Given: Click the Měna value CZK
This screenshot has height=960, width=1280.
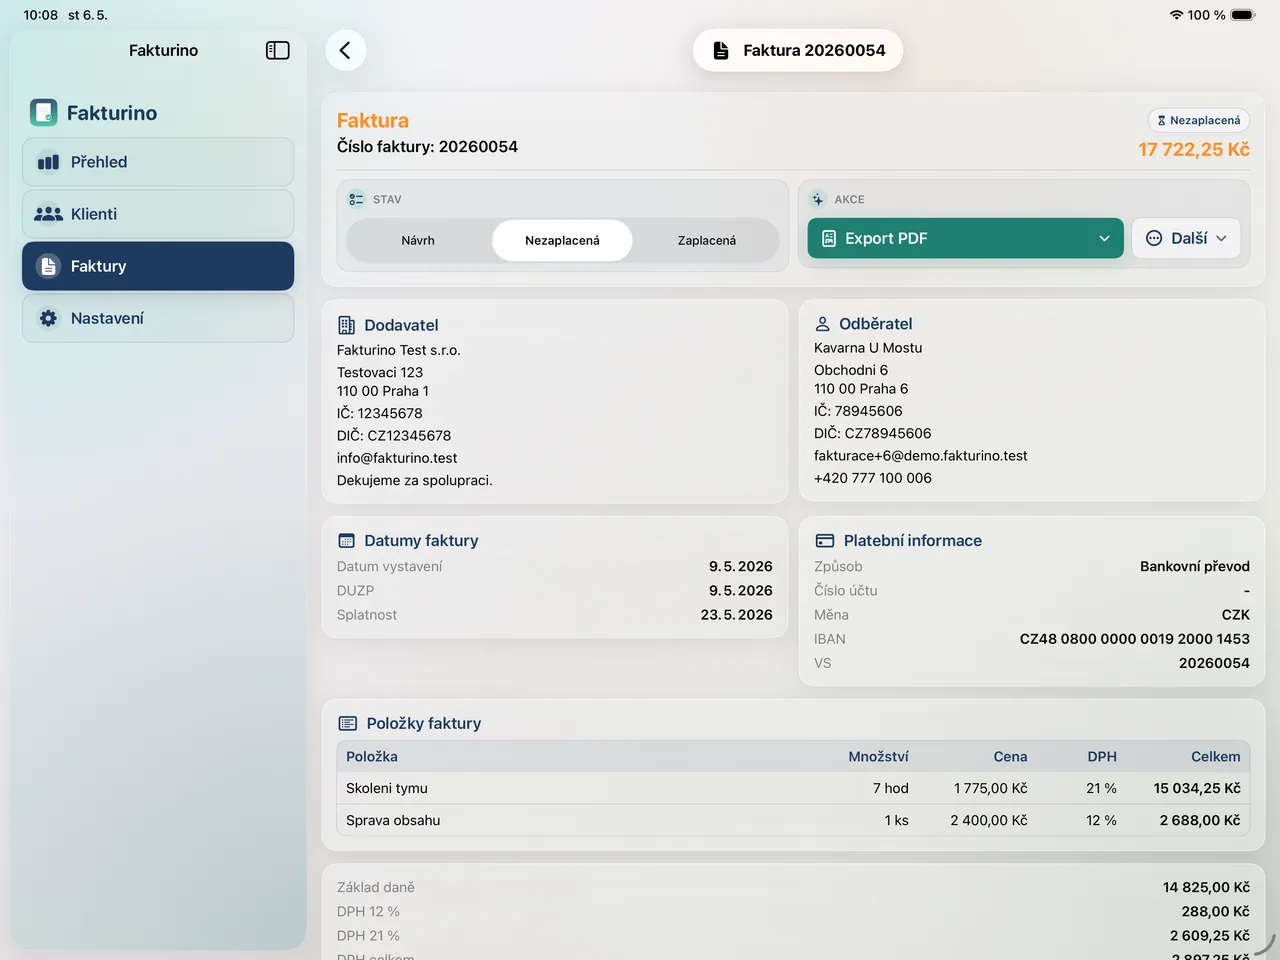Looking at the screenshot, I should [x=1236, y=615].
